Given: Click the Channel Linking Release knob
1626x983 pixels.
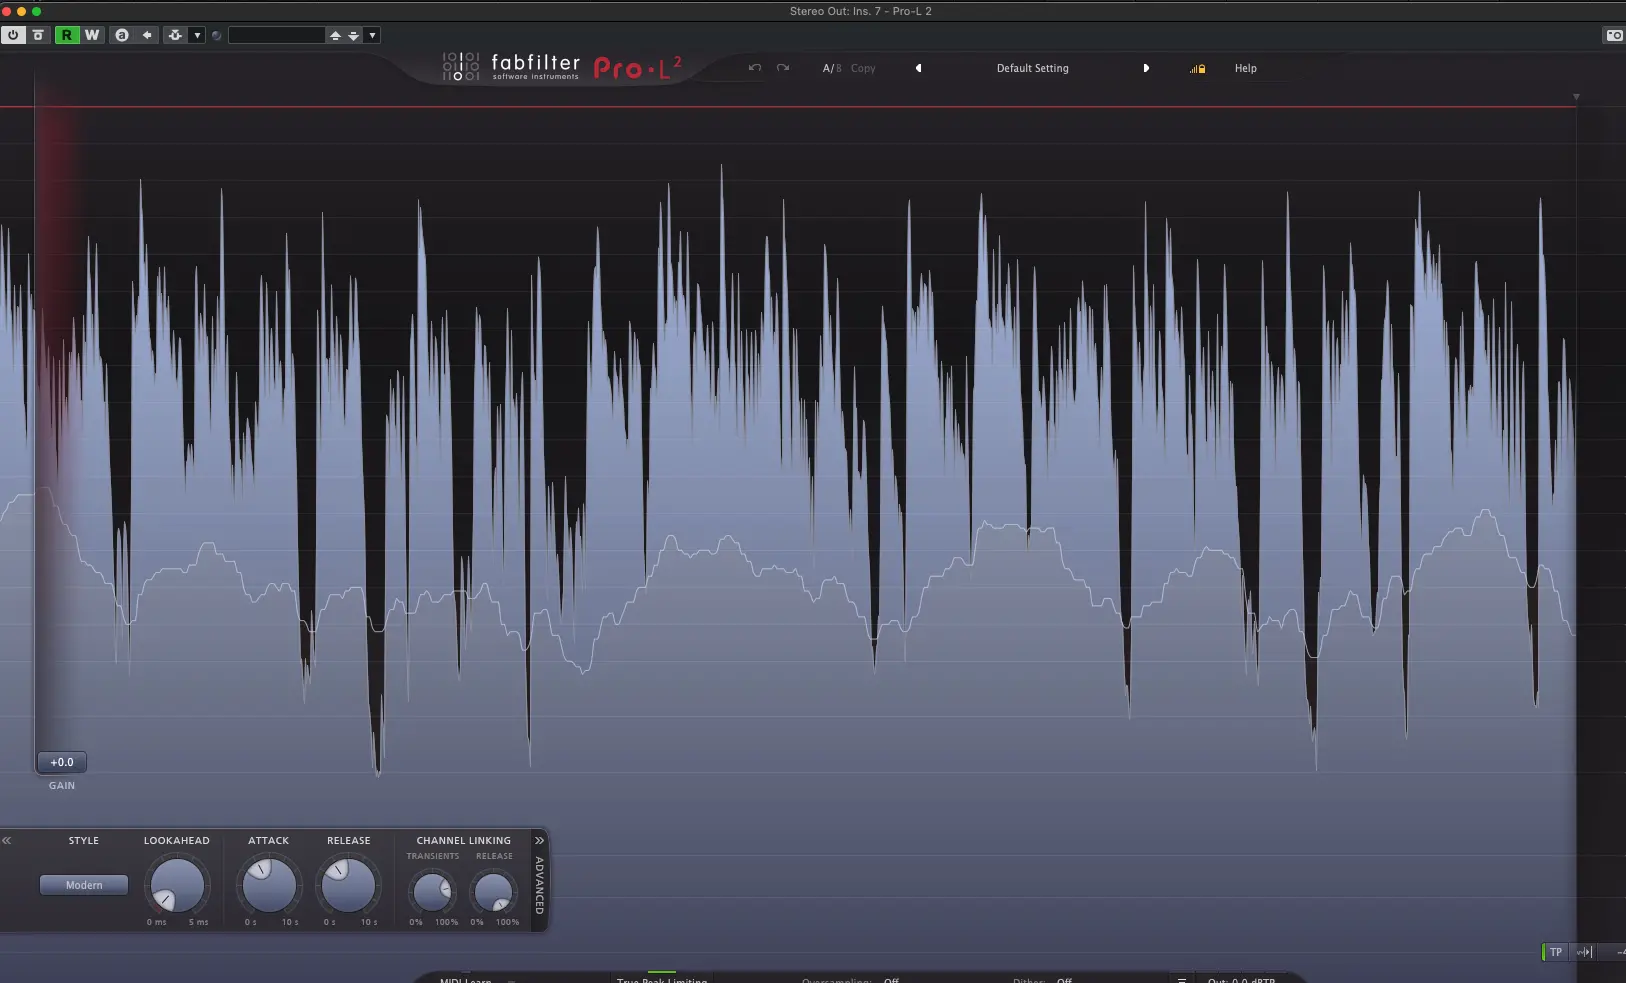Looking at the screenshot, I should (493, 892).
